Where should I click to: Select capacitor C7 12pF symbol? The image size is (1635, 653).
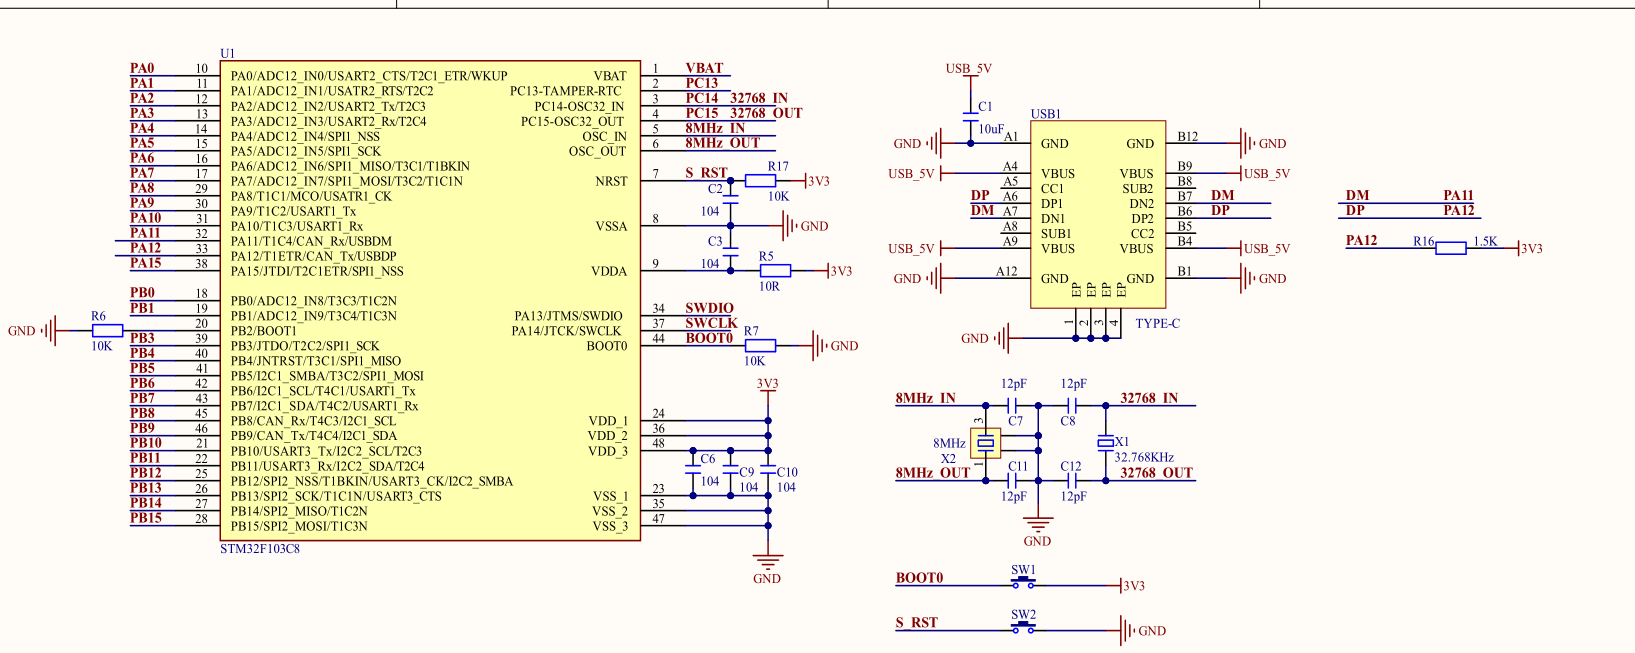coord(1012,405)
